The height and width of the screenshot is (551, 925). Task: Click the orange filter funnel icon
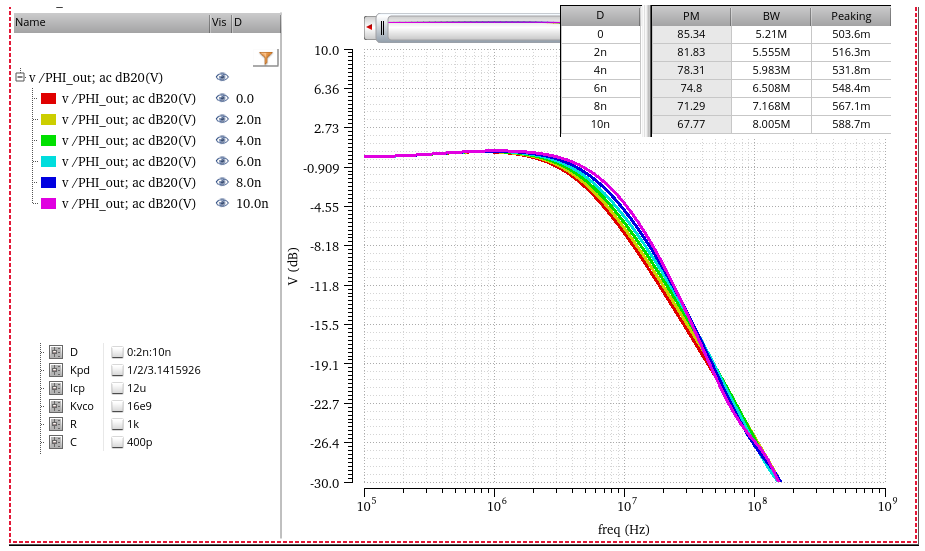(x=266, y=58)
